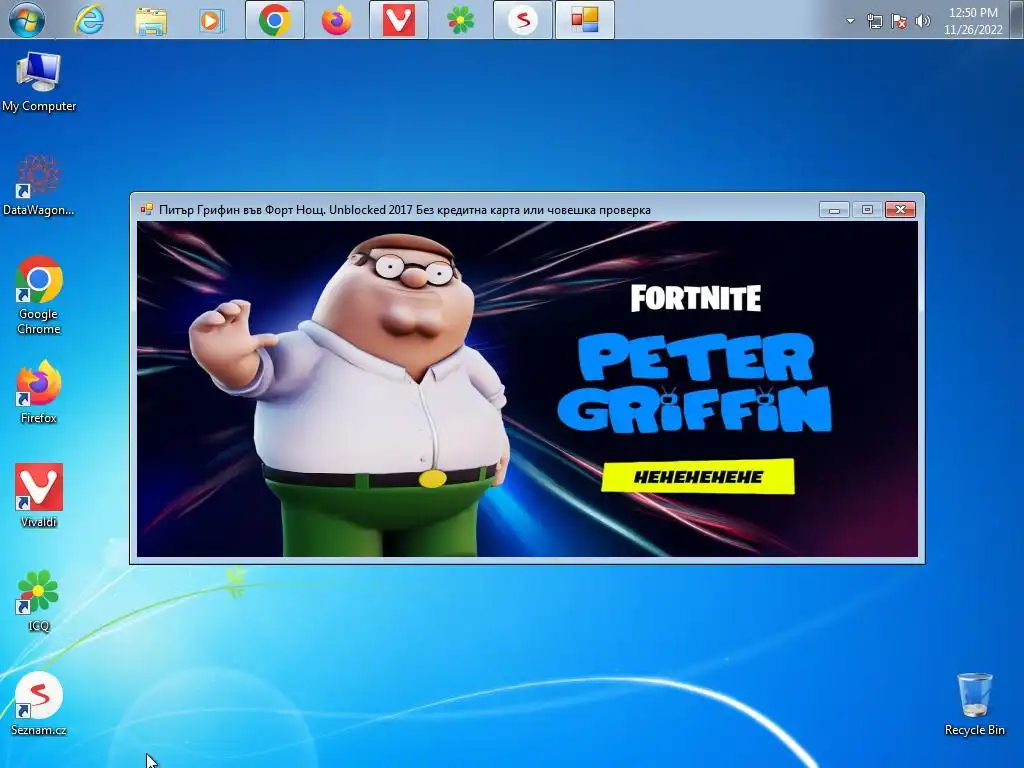
Task: Maximize the Peter Griffin window
Action: 867,210
